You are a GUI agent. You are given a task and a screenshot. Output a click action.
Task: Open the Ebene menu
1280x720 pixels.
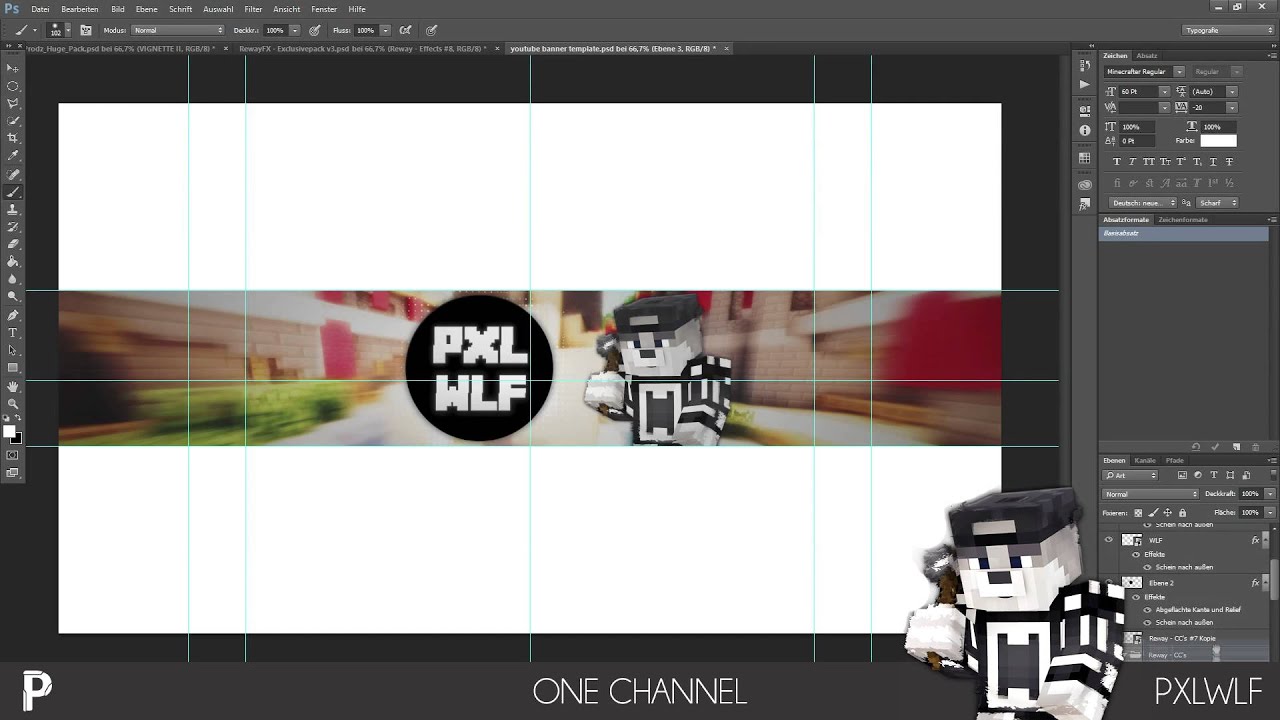147,9
